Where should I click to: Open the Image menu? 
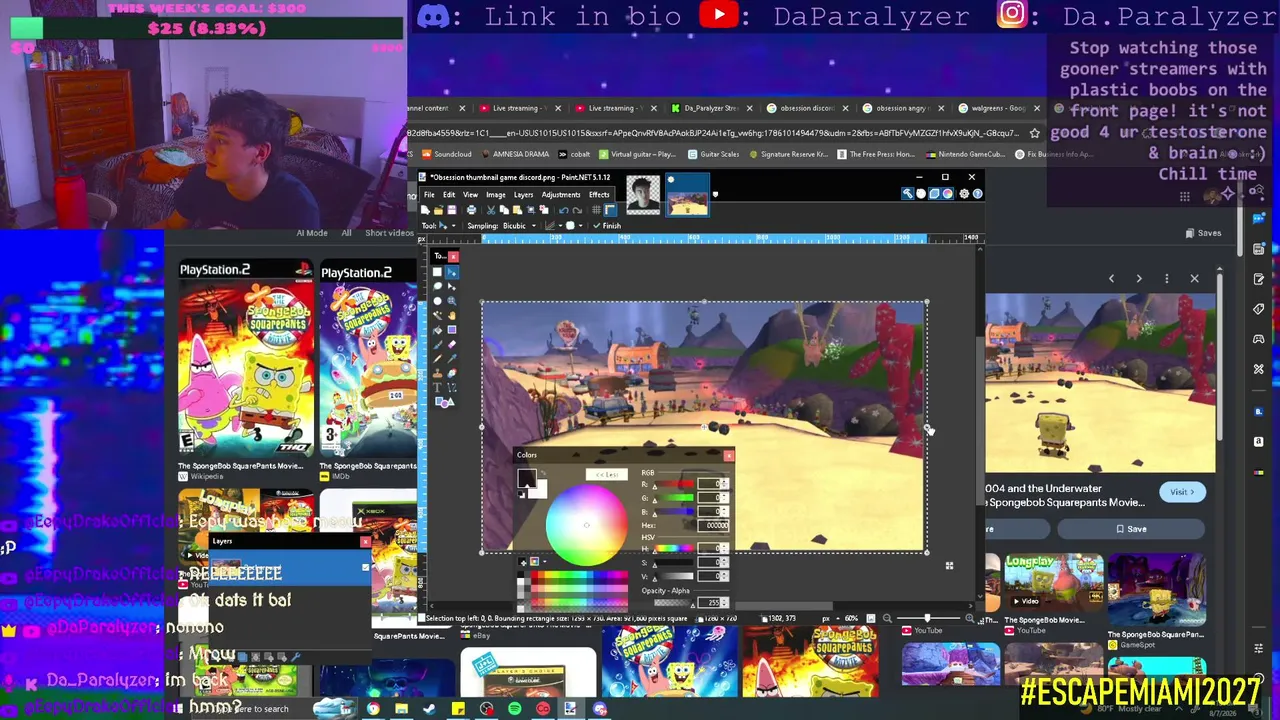pos(495,194)
